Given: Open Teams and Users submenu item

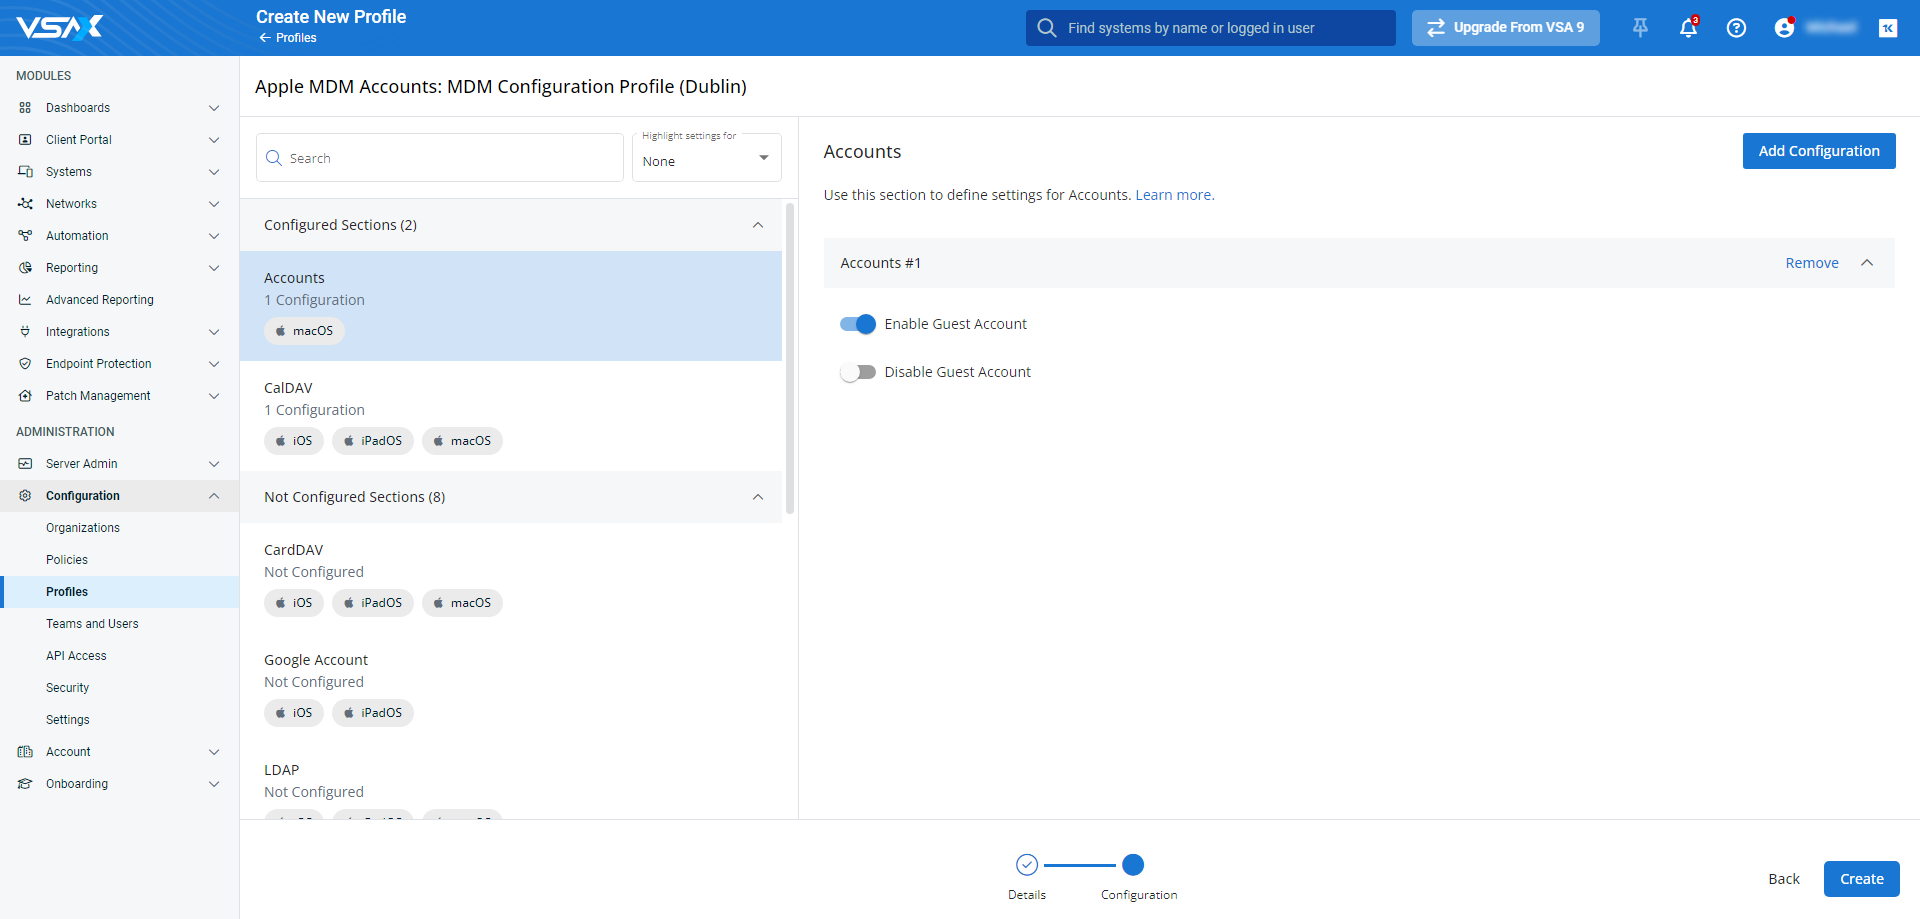Looking at the screenshot, I should pos(92,624).
